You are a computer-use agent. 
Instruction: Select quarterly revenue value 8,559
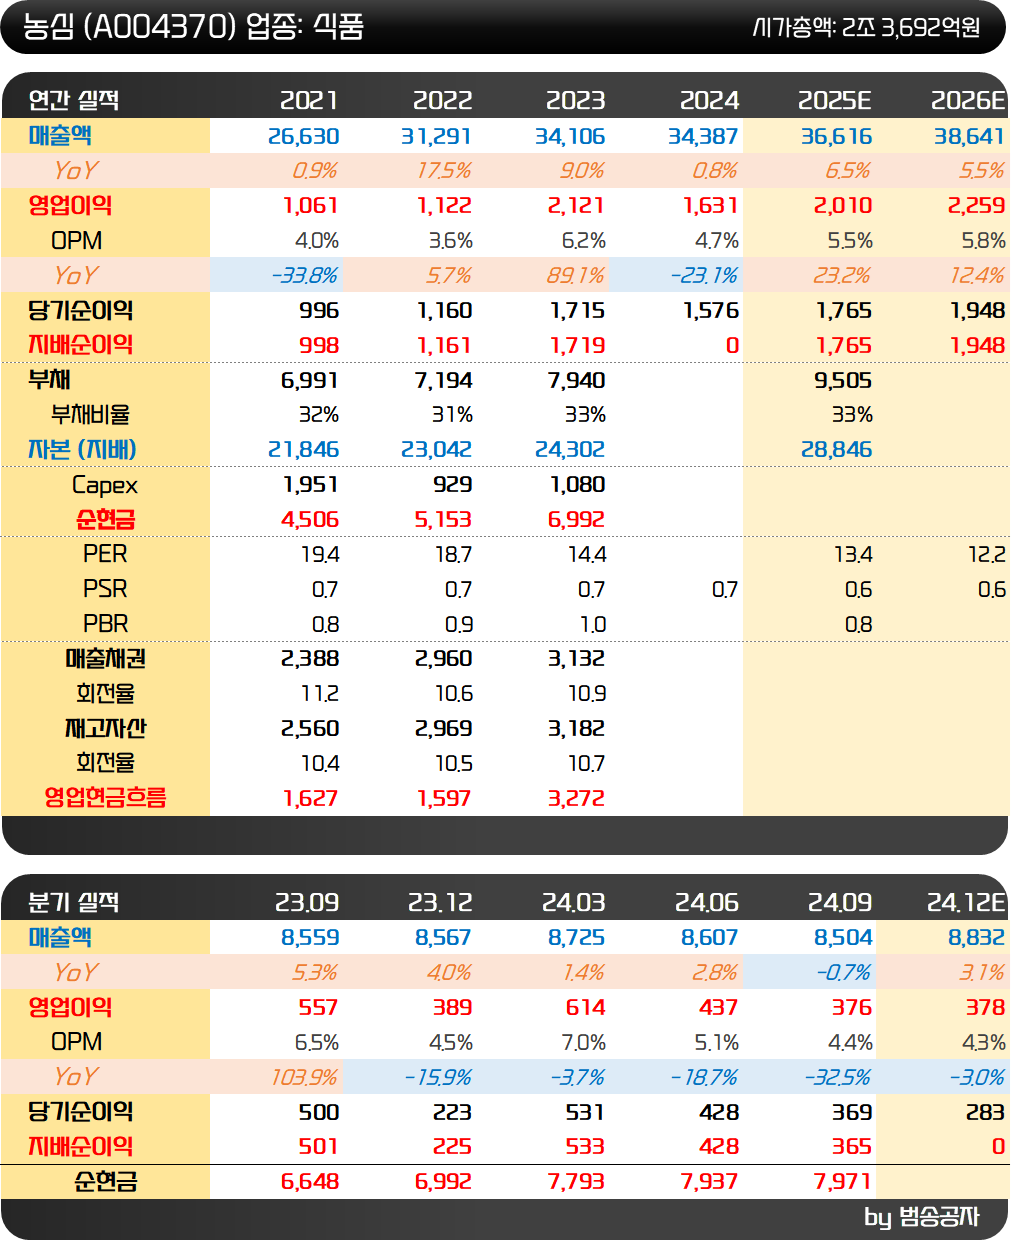pos(310,938)
